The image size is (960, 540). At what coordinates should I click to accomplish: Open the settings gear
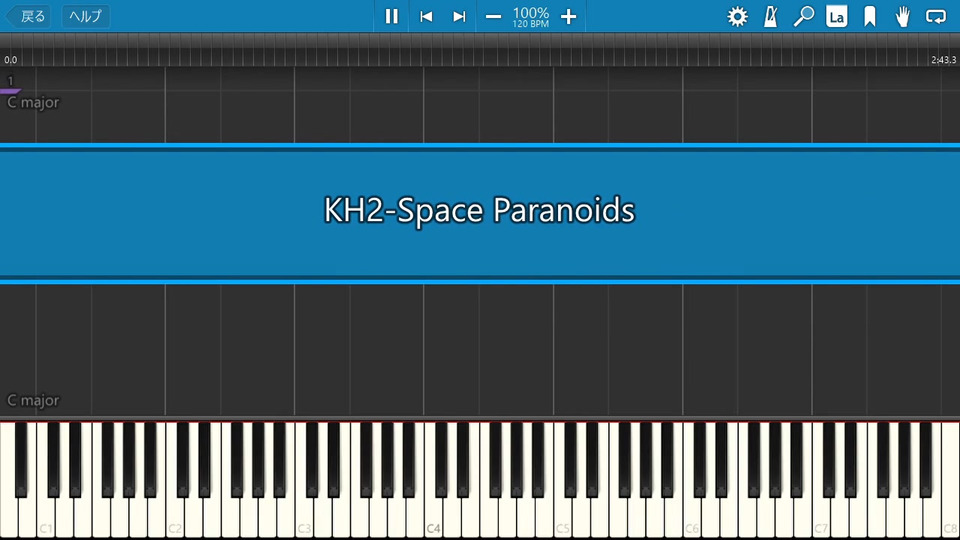tap(737, 17)
